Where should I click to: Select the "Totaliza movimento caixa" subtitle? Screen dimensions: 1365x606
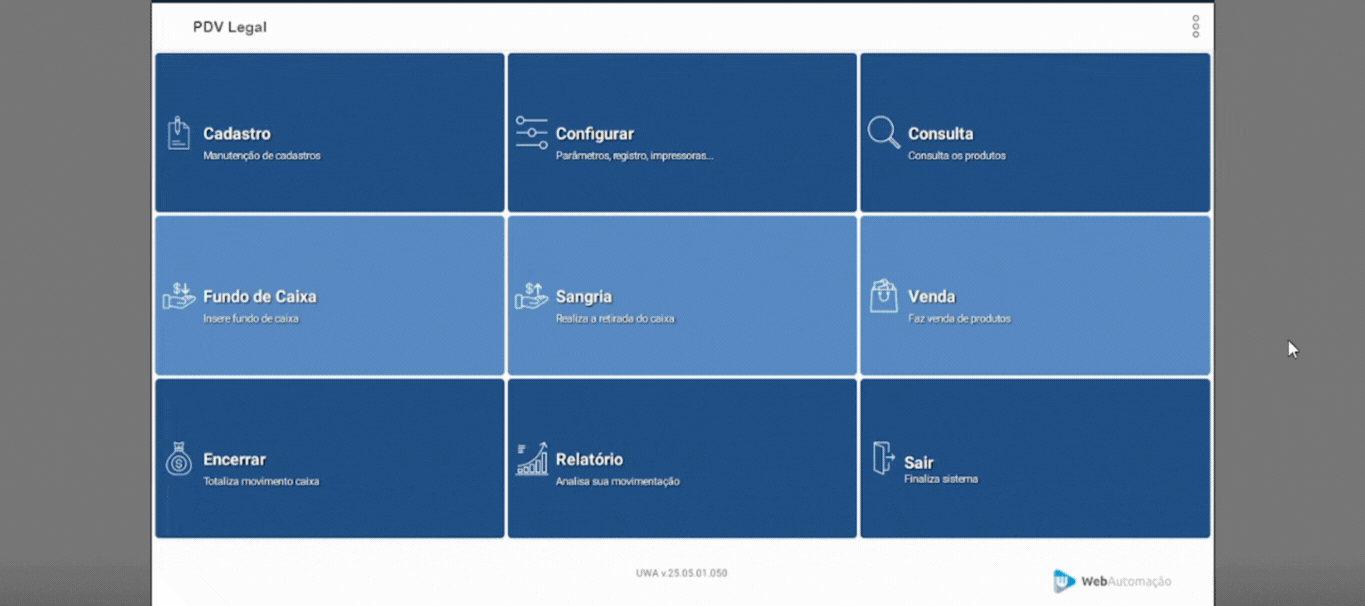[x=261, y=481]
